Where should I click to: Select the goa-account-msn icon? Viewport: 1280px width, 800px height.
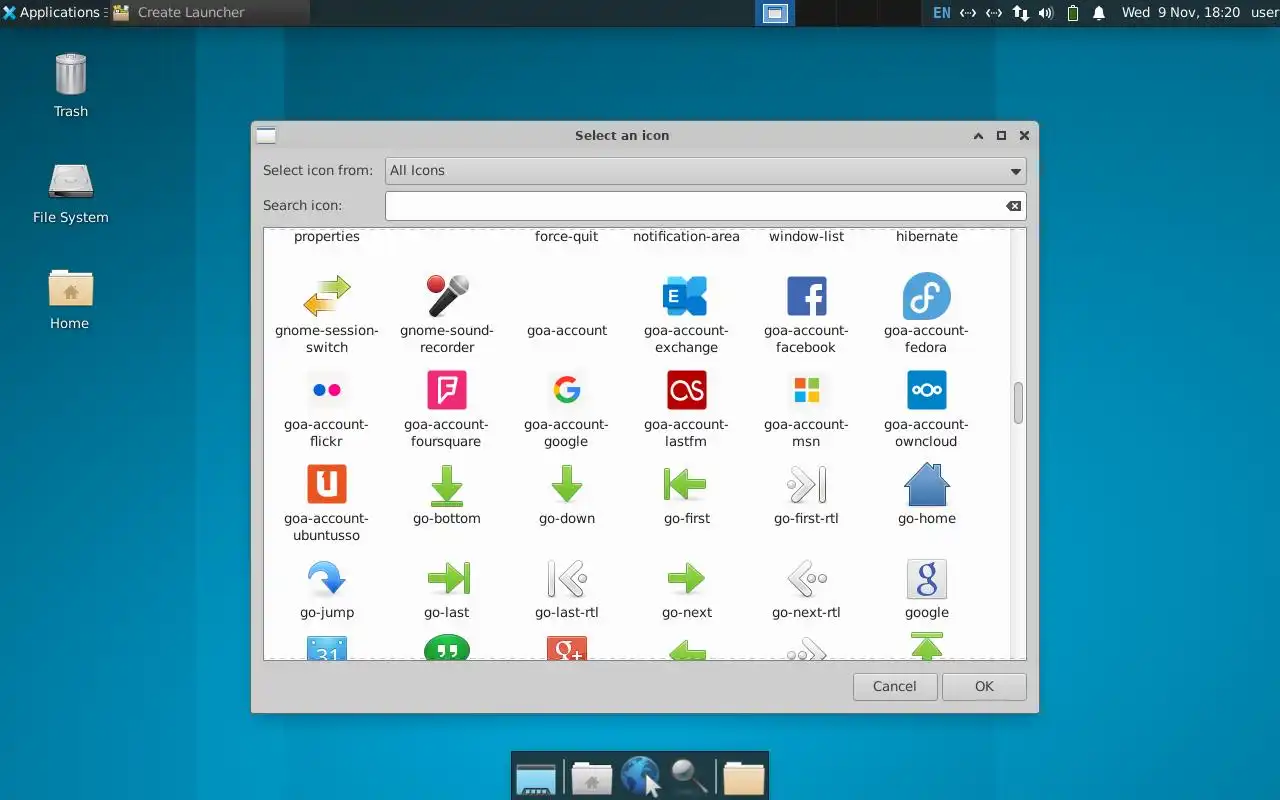click(806, 390)
